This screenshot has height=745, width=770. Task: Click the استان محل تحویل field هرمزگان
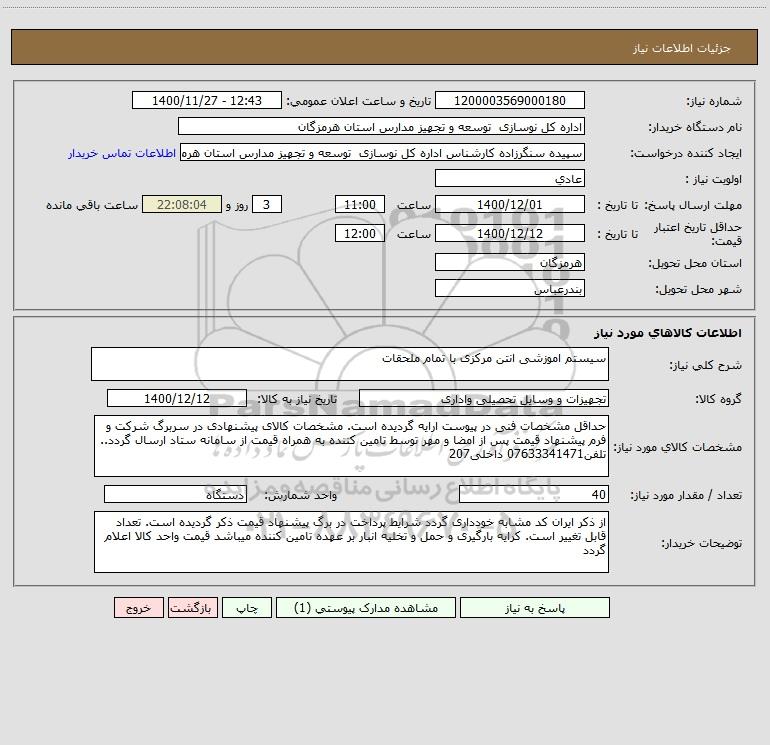(x=510, y=263)
